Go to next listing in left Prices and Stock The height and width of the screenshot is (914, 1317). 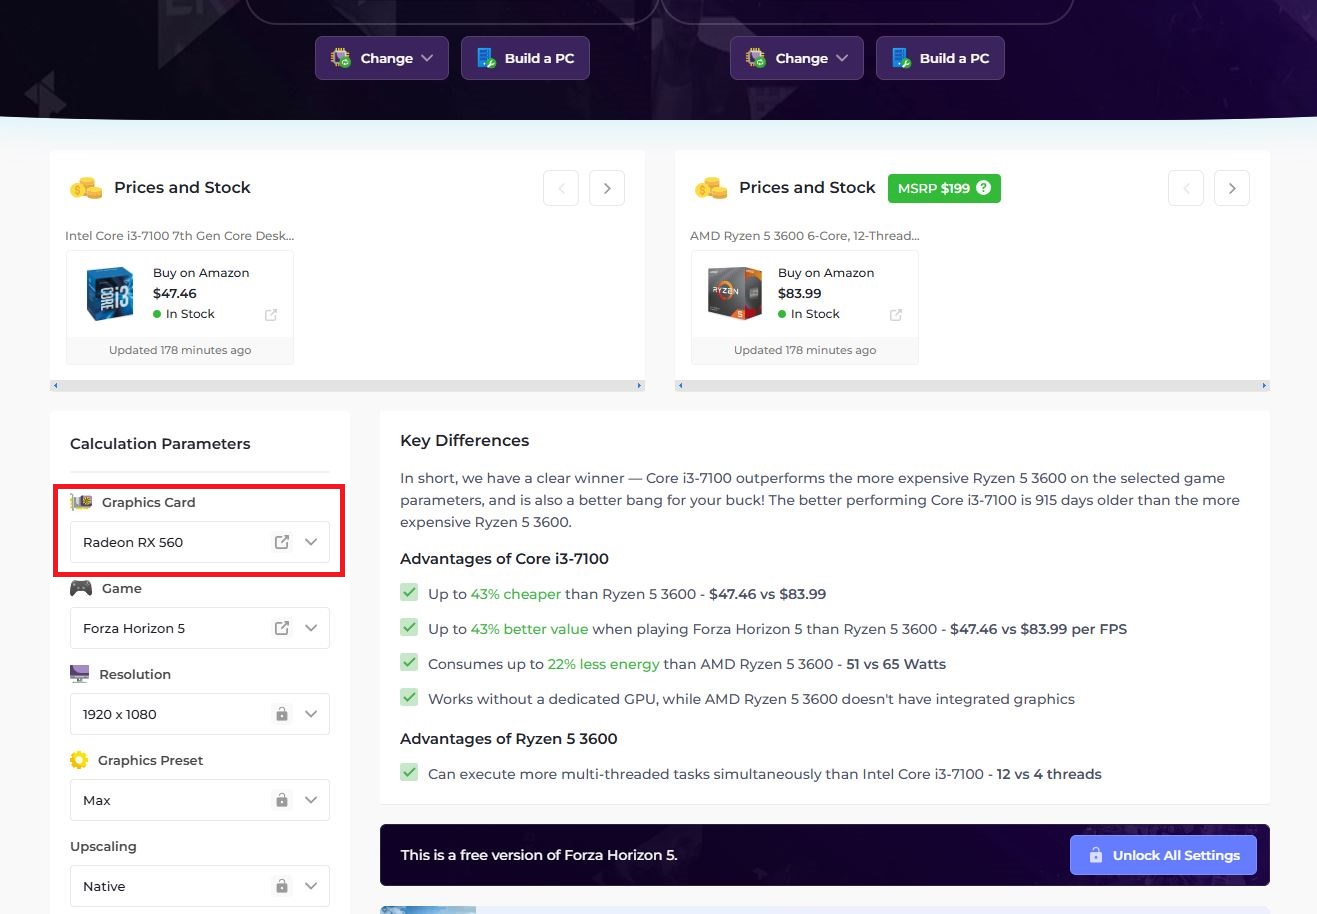(607, 188)
